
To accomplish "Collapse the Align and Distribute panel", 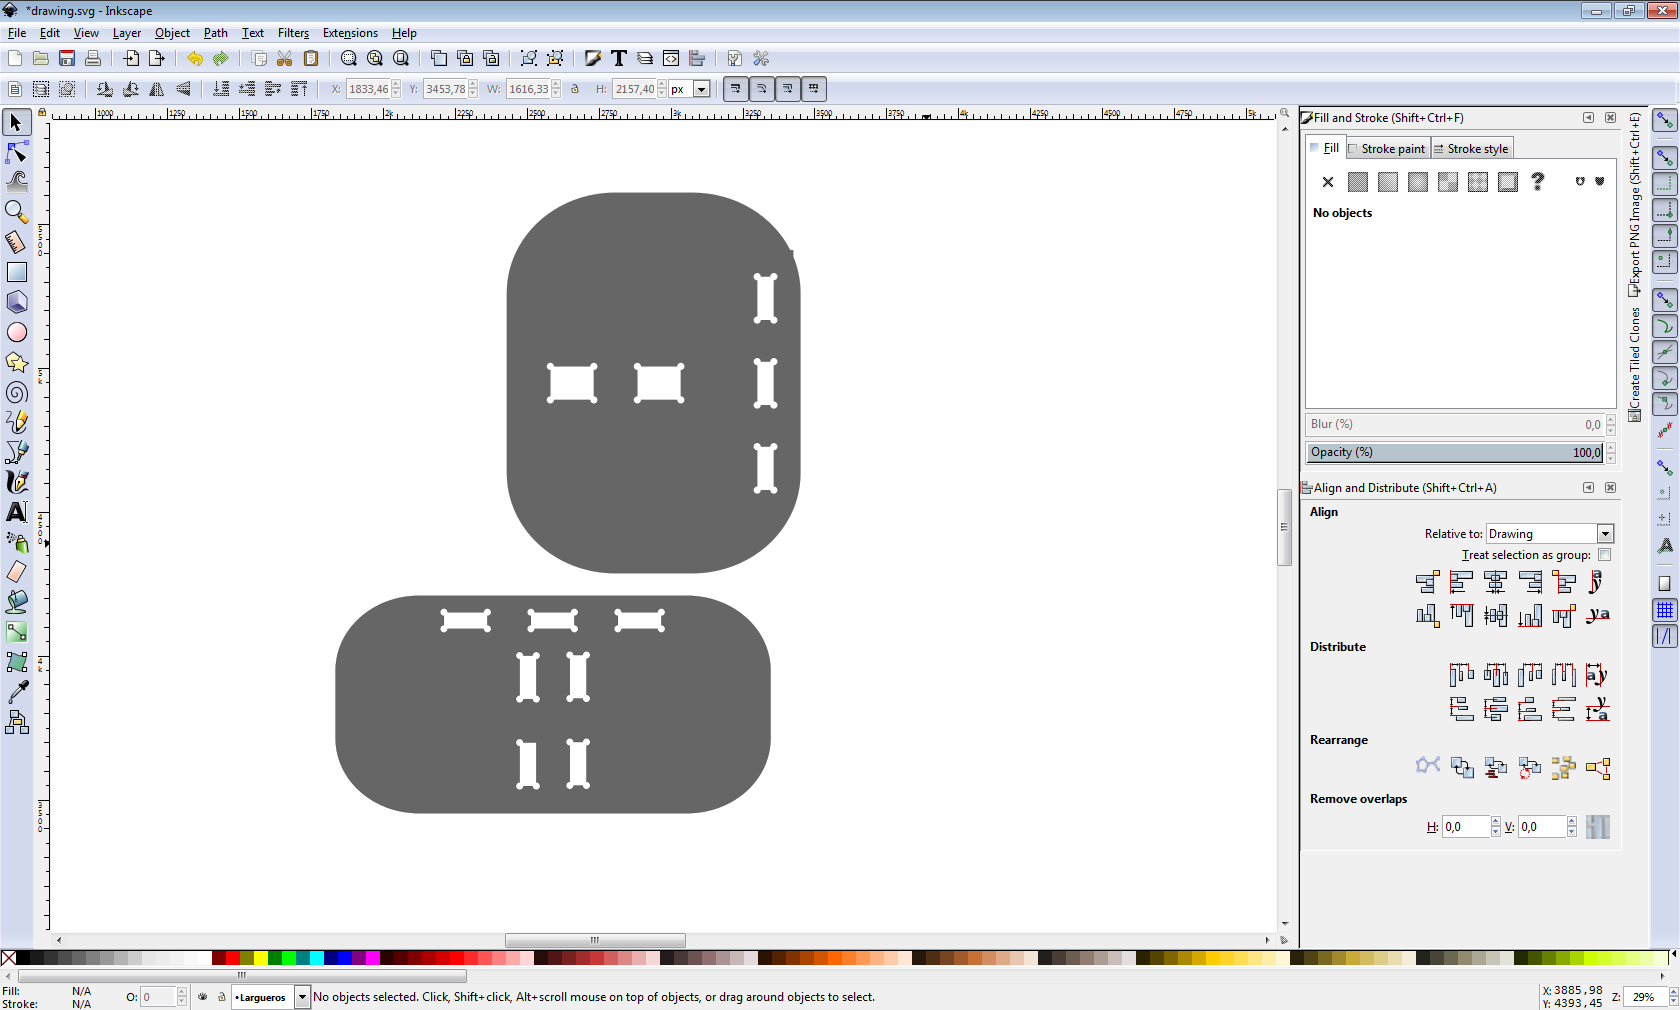I will pos(1588,488).
